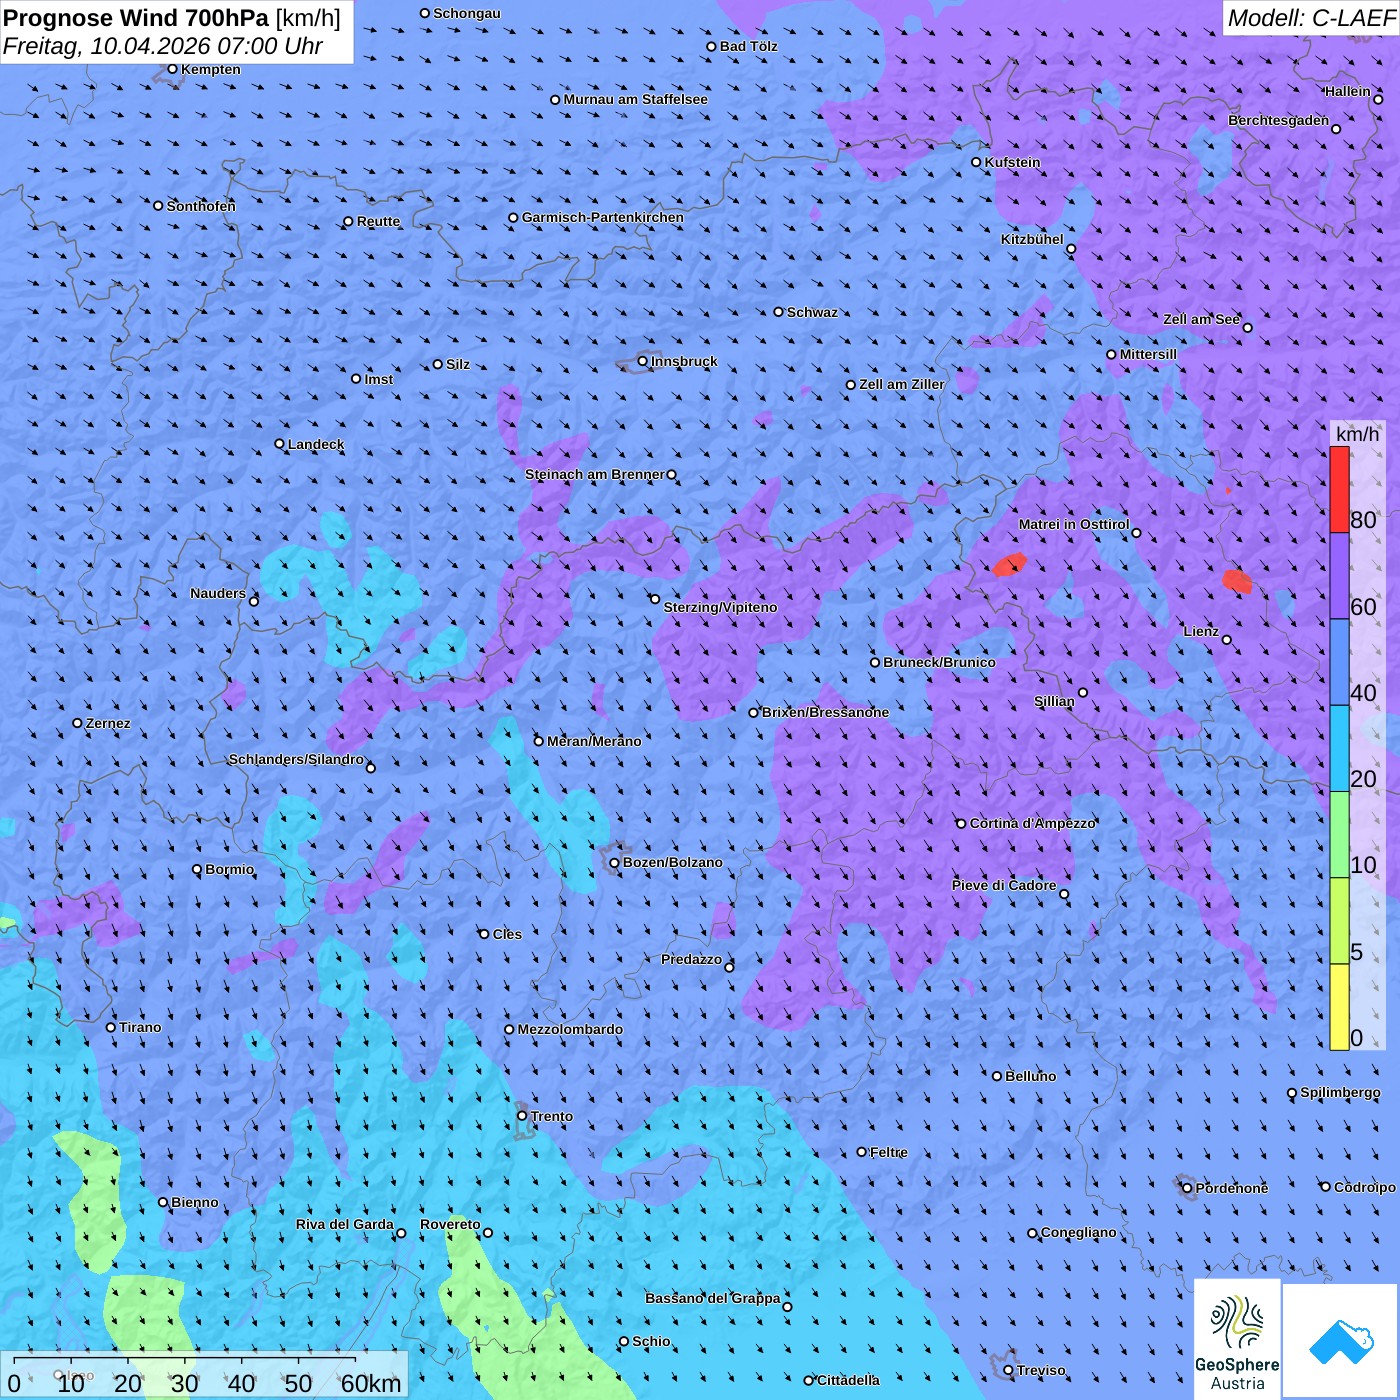Click the yellow 0 km/h legend swatch
This screenshot has width=1400, height=1400.
[1339, 1007]
